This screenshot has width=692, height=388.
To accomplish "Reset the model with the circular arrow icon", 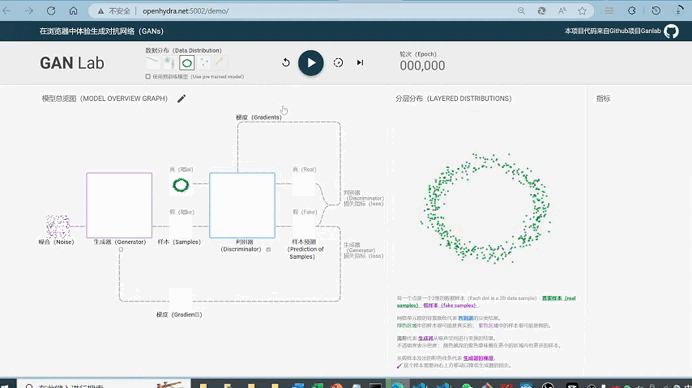I will 286,63.
